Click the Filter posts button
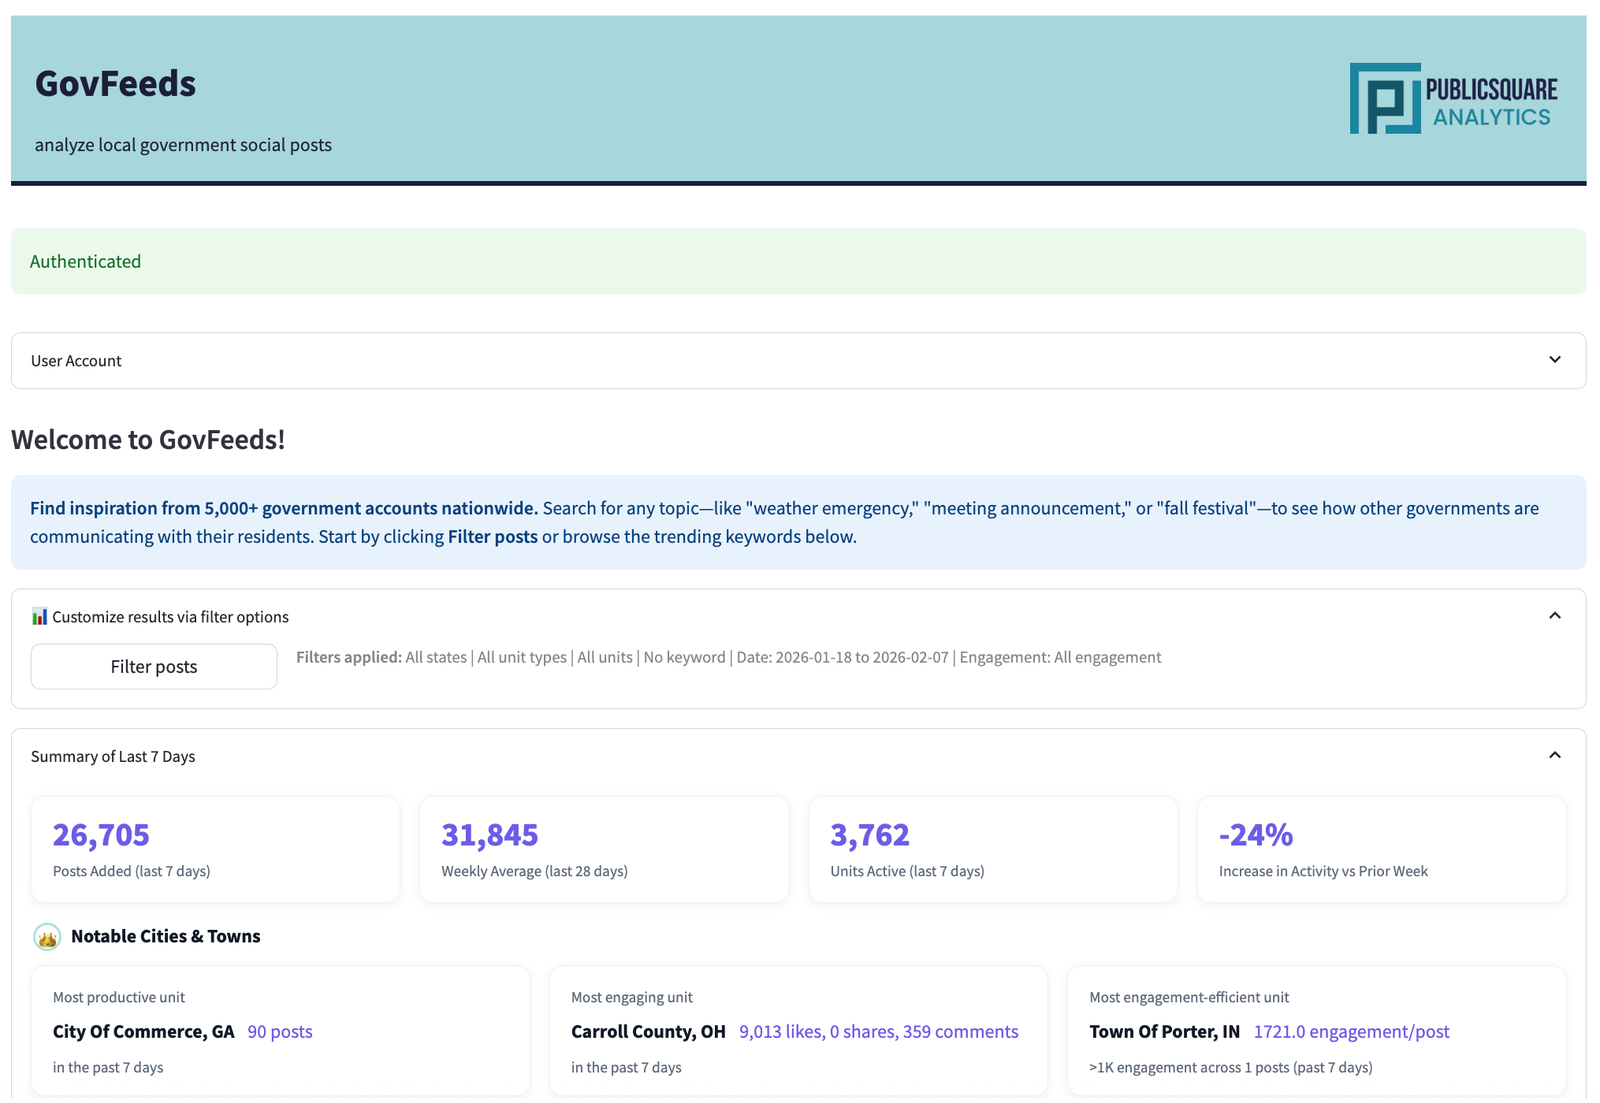Screen dimensions: 1600x1103 (153, 666)
